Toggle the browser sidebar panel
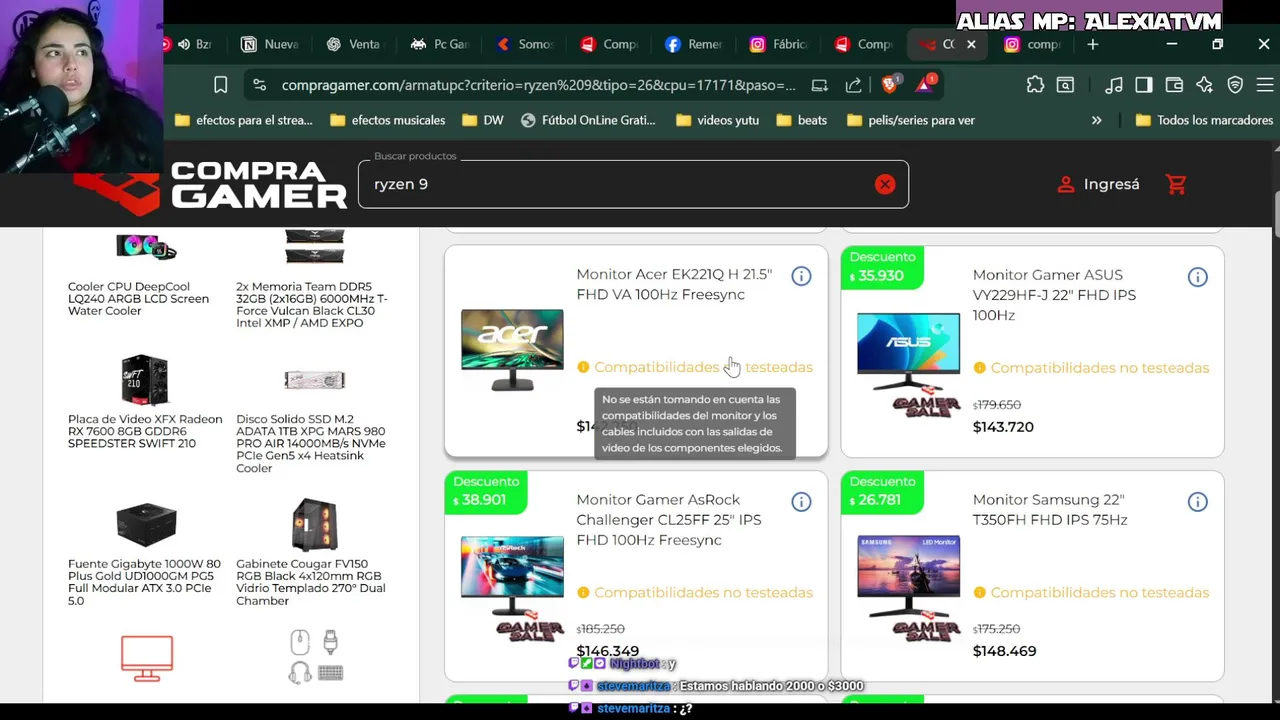Viewport: 1280px width, 720px height. click(1143, 85)
